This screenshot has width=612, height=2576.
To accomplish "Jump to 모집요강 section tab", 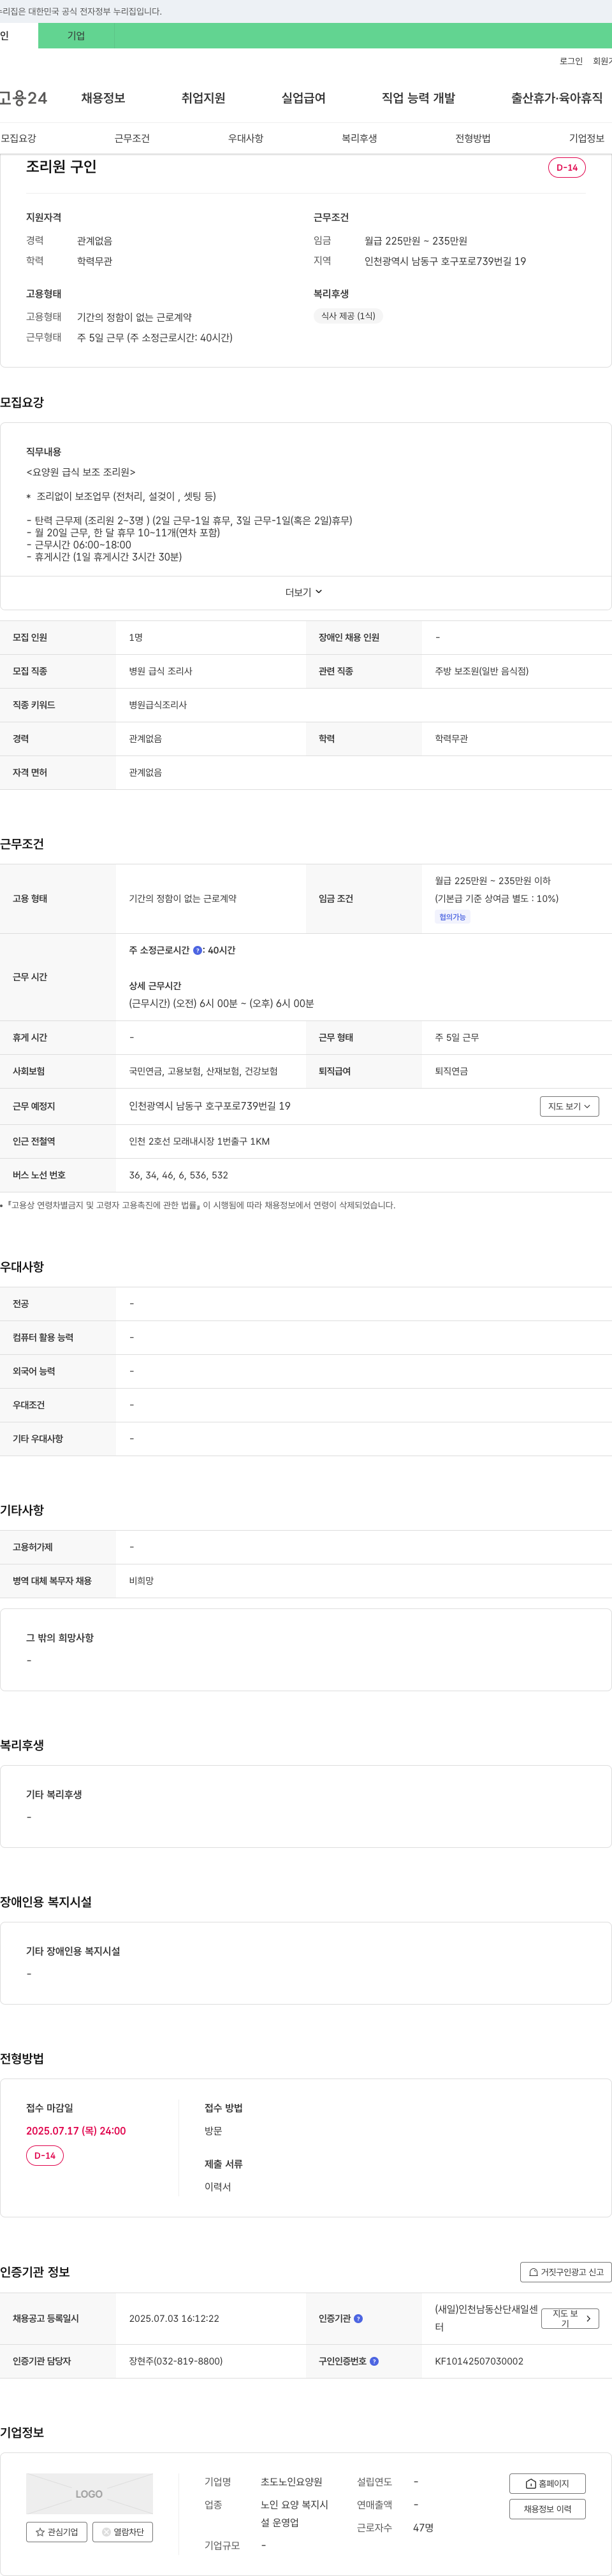I will tap(18, 138).
